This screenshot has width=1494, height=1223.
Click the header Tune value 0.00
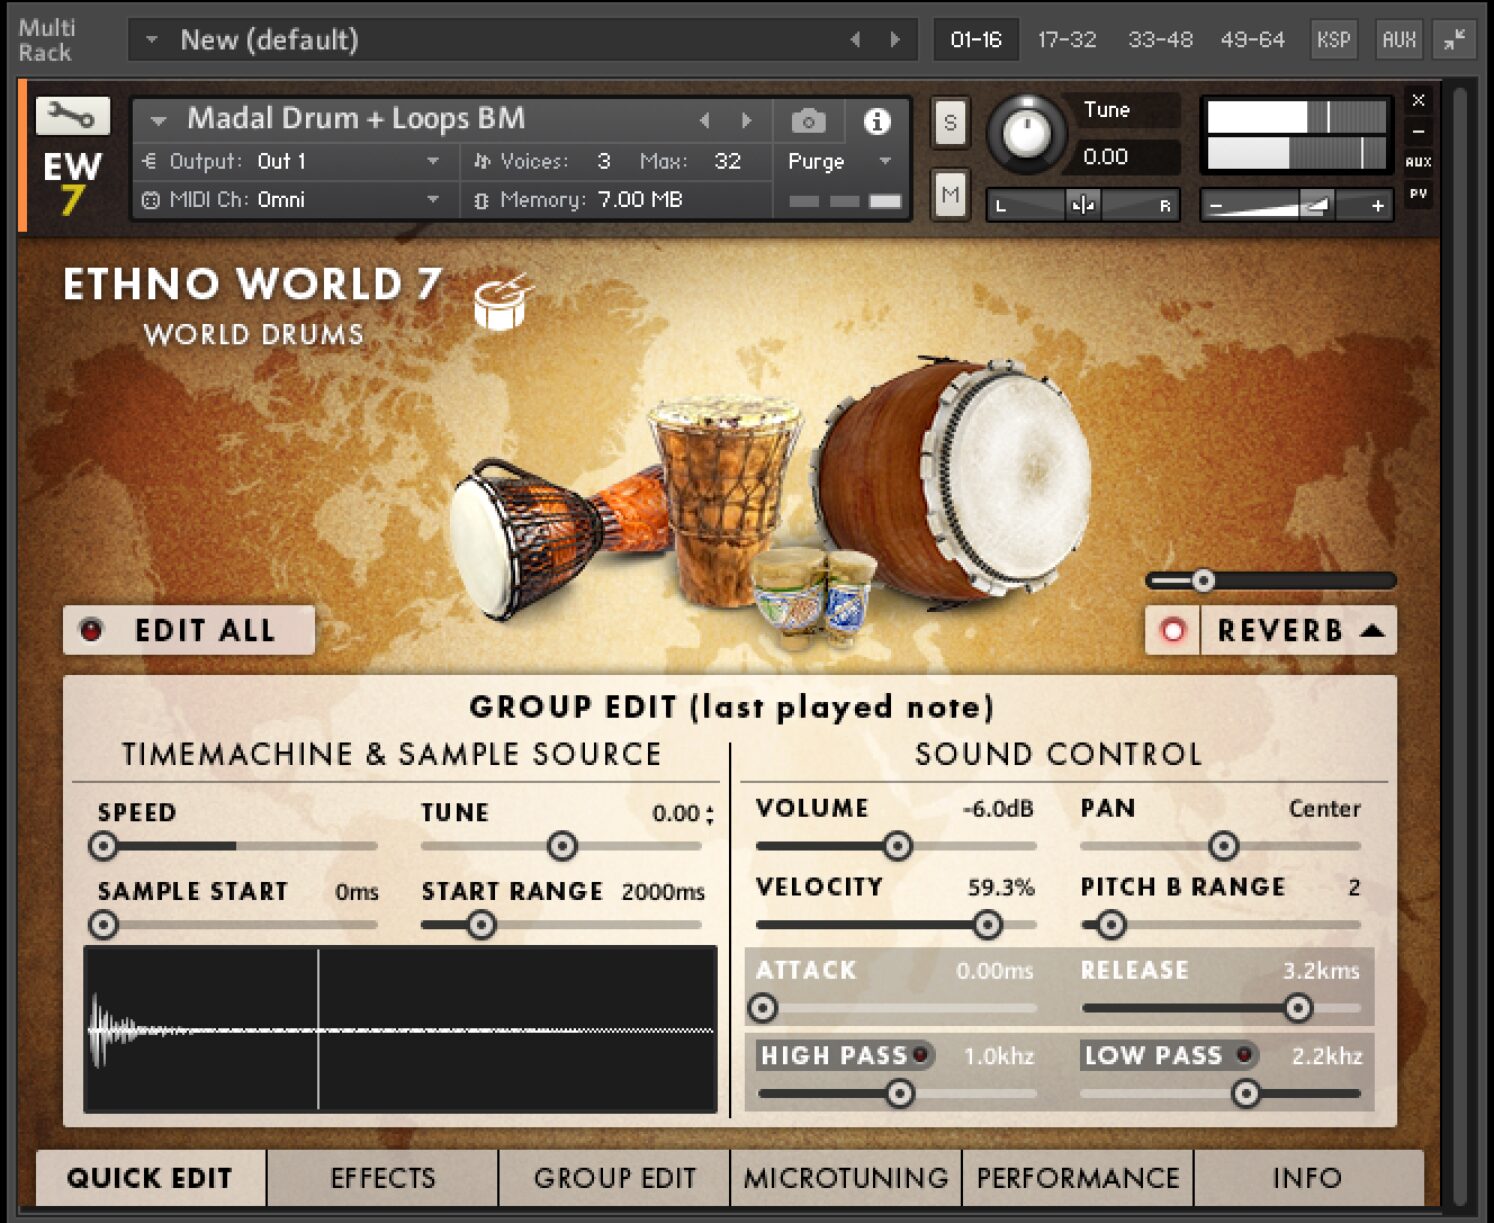coord(1105,157)
